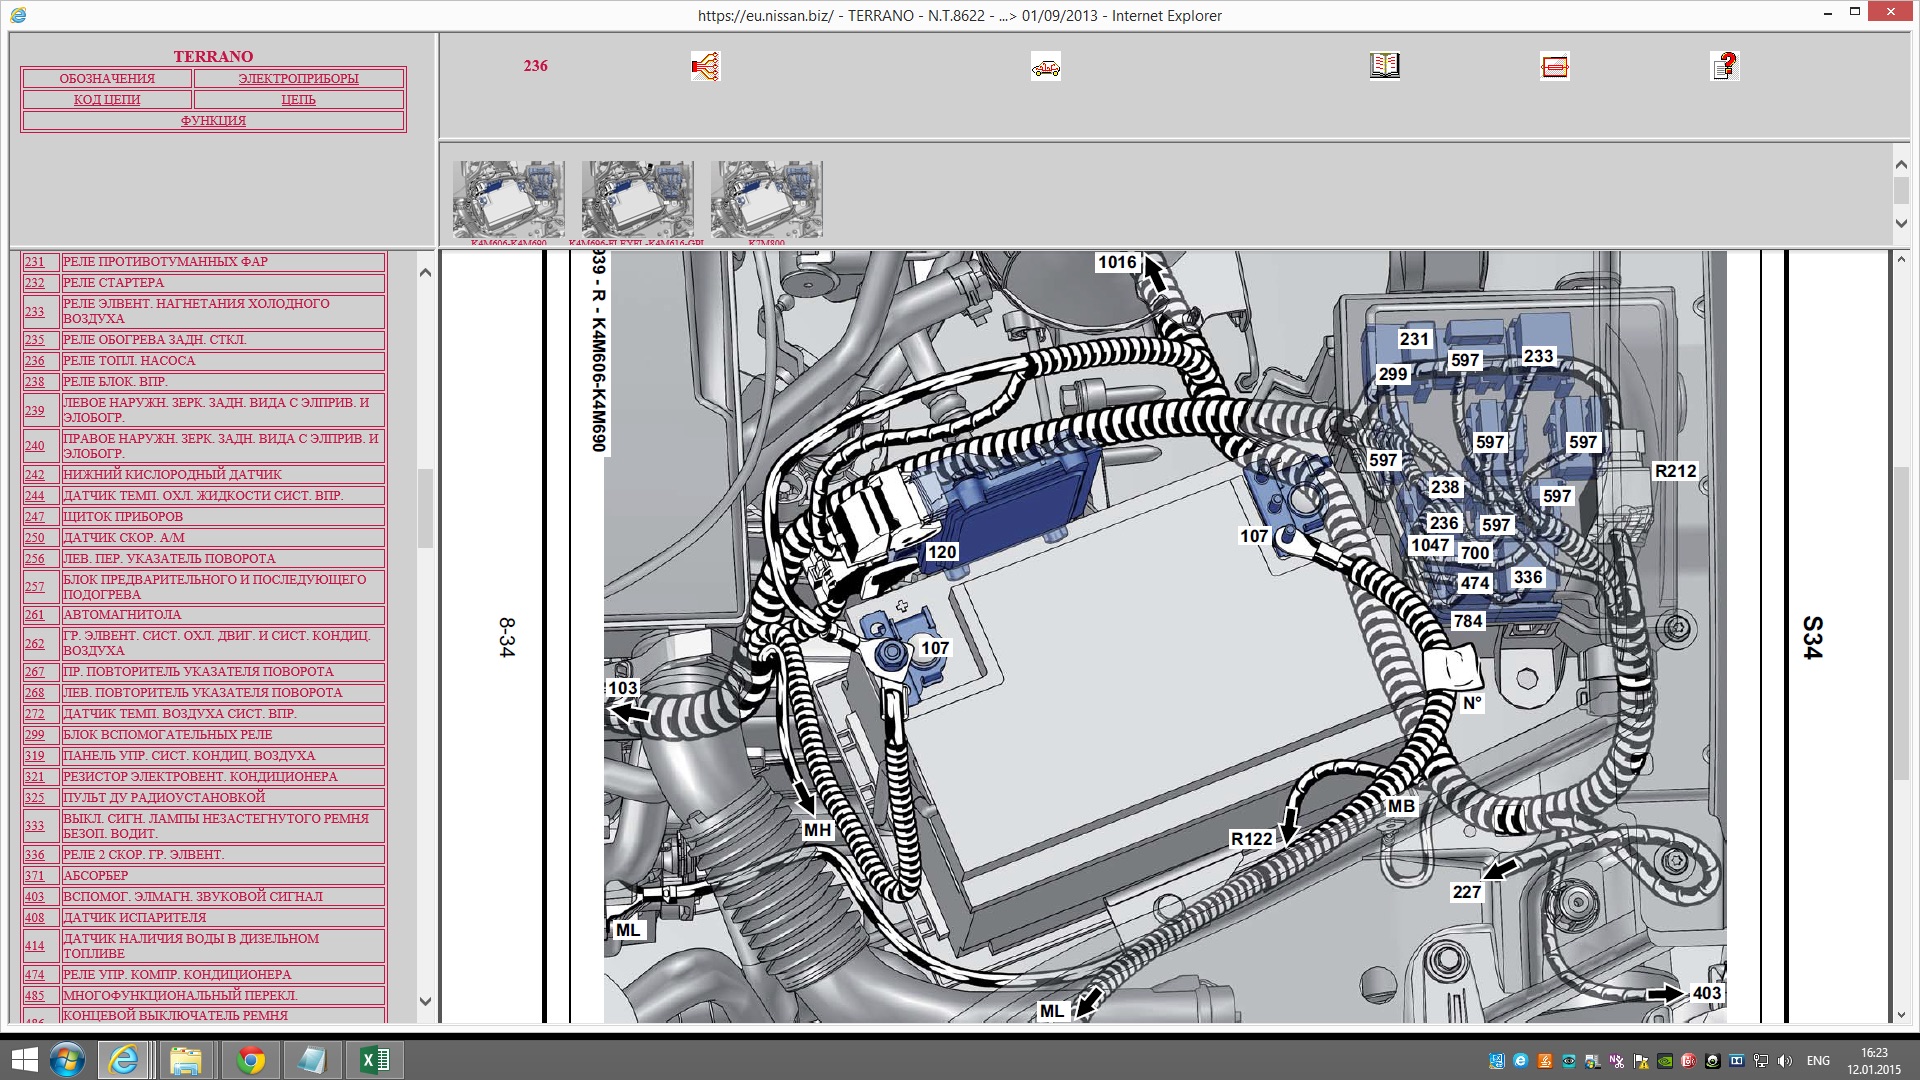Open the ОБОЗНАЧЕНИЯ tab
Screen dimensions: 1920x1080
click(107, 79)
